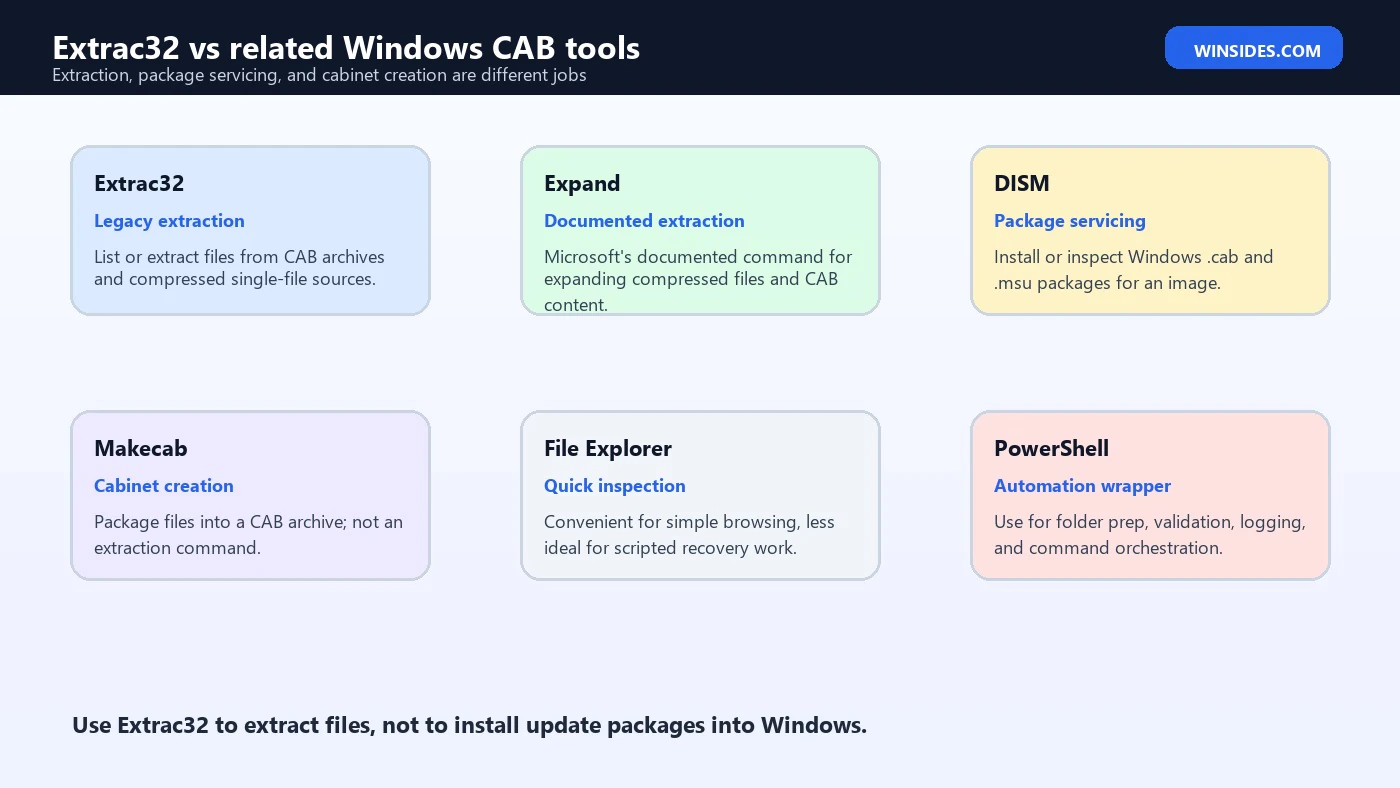The image size is (1400, 788).
Task: Select the Expand card heading
Action: (582, 184)
